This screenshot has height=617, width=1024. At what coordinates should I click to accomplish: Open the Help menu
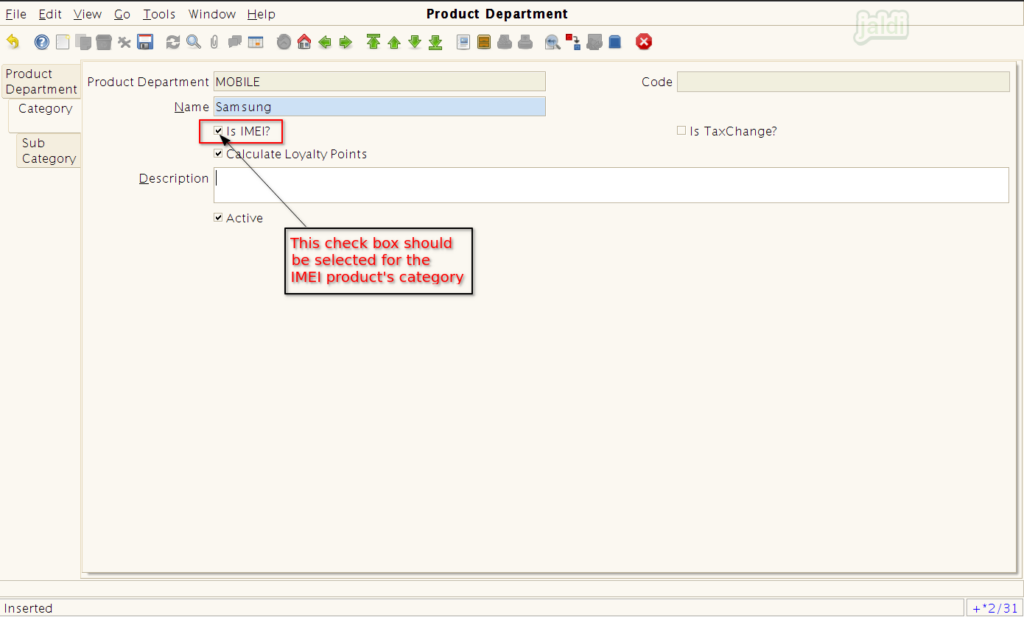pyautogui.click(x=261, y=14)
